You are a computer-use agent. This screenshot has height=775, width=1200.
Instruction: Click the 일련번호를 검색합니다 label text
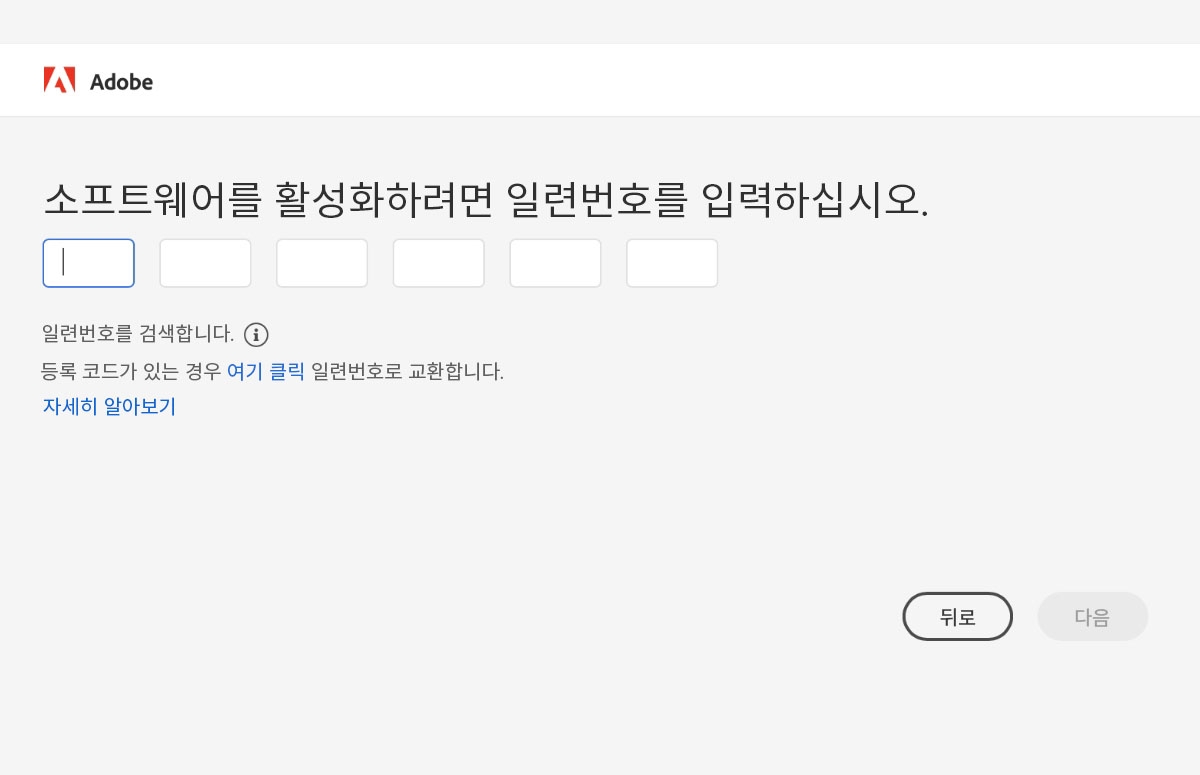pyautogui.click(x=138, y=334)
